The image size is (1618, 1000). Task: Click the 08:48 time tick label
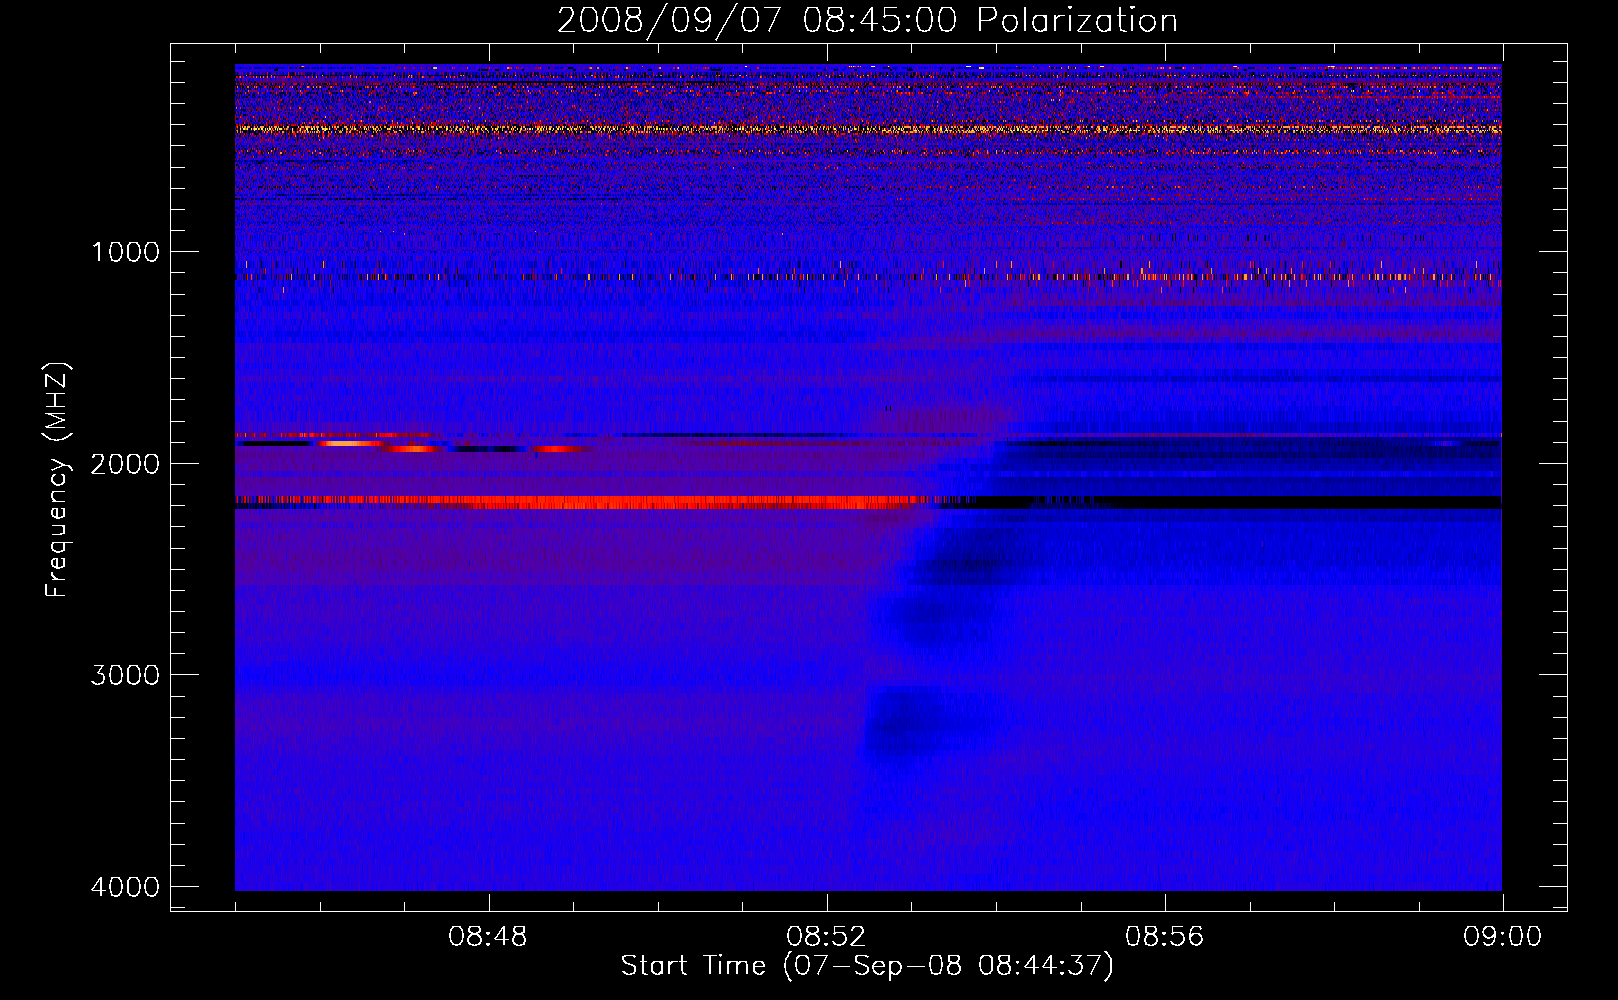coord(488,937)
